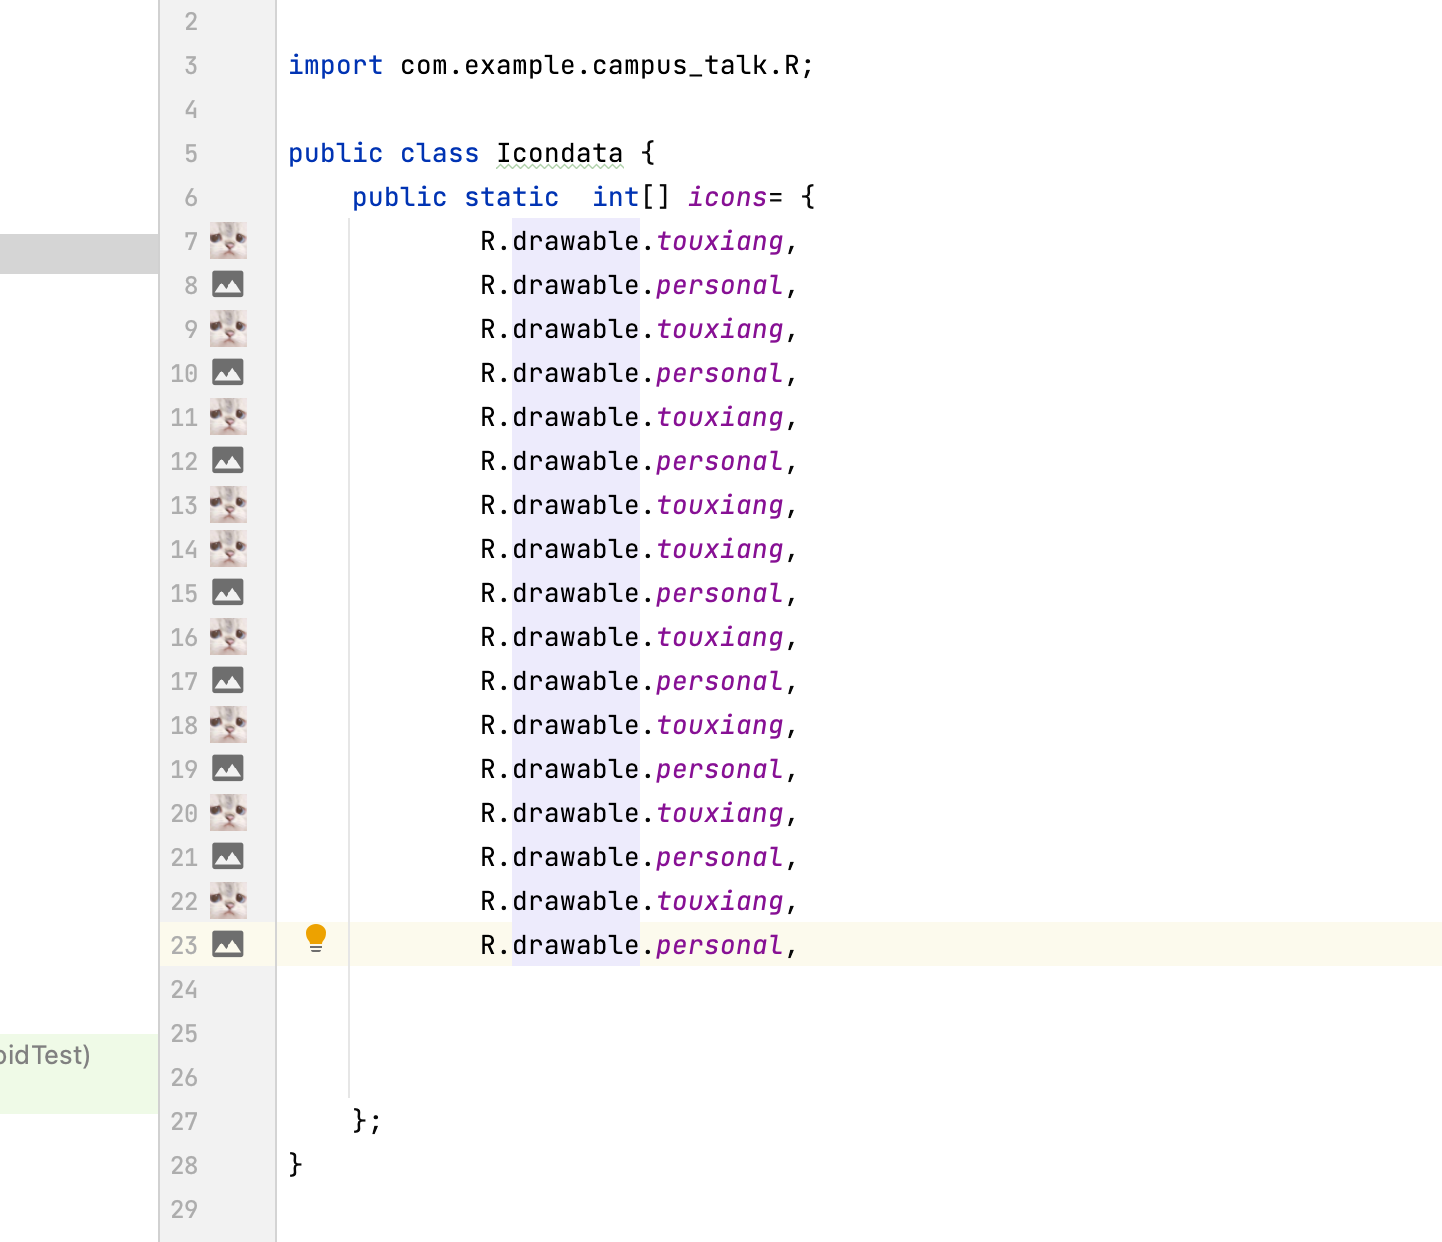The height and width of the screenshot is (1242, 1442).
Task: Click touxiang on line 13
Action: (x=720, y=505)
